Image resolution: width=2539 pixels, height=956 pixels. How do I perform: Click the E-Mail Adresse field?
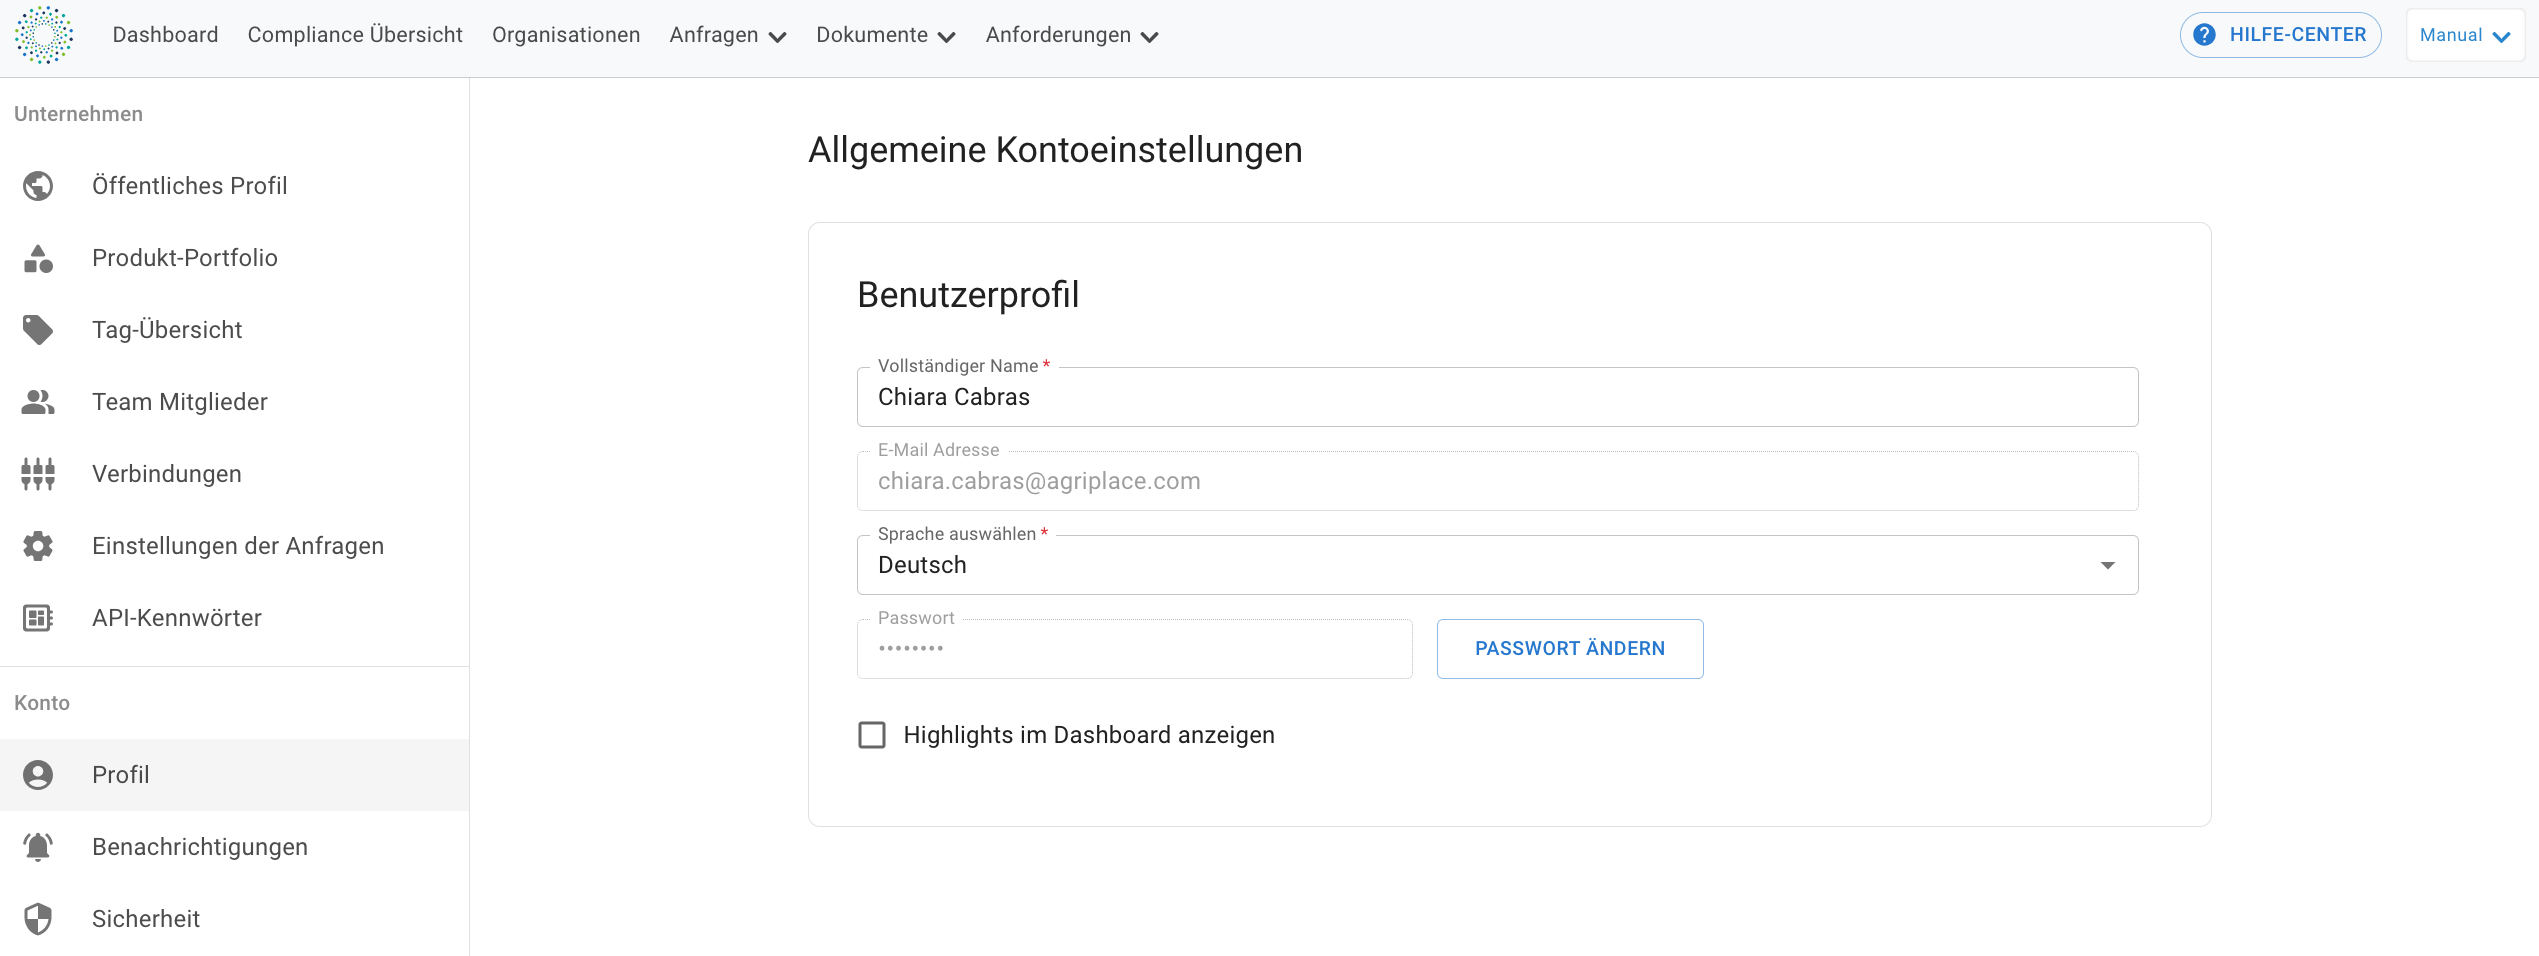tap(1497, 481)
